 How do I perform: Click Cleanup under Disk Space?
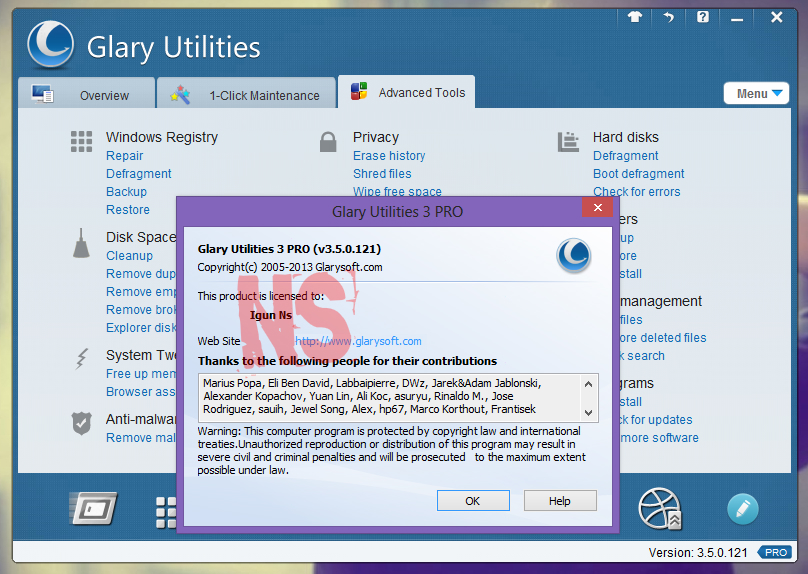(x=129, y=256)
